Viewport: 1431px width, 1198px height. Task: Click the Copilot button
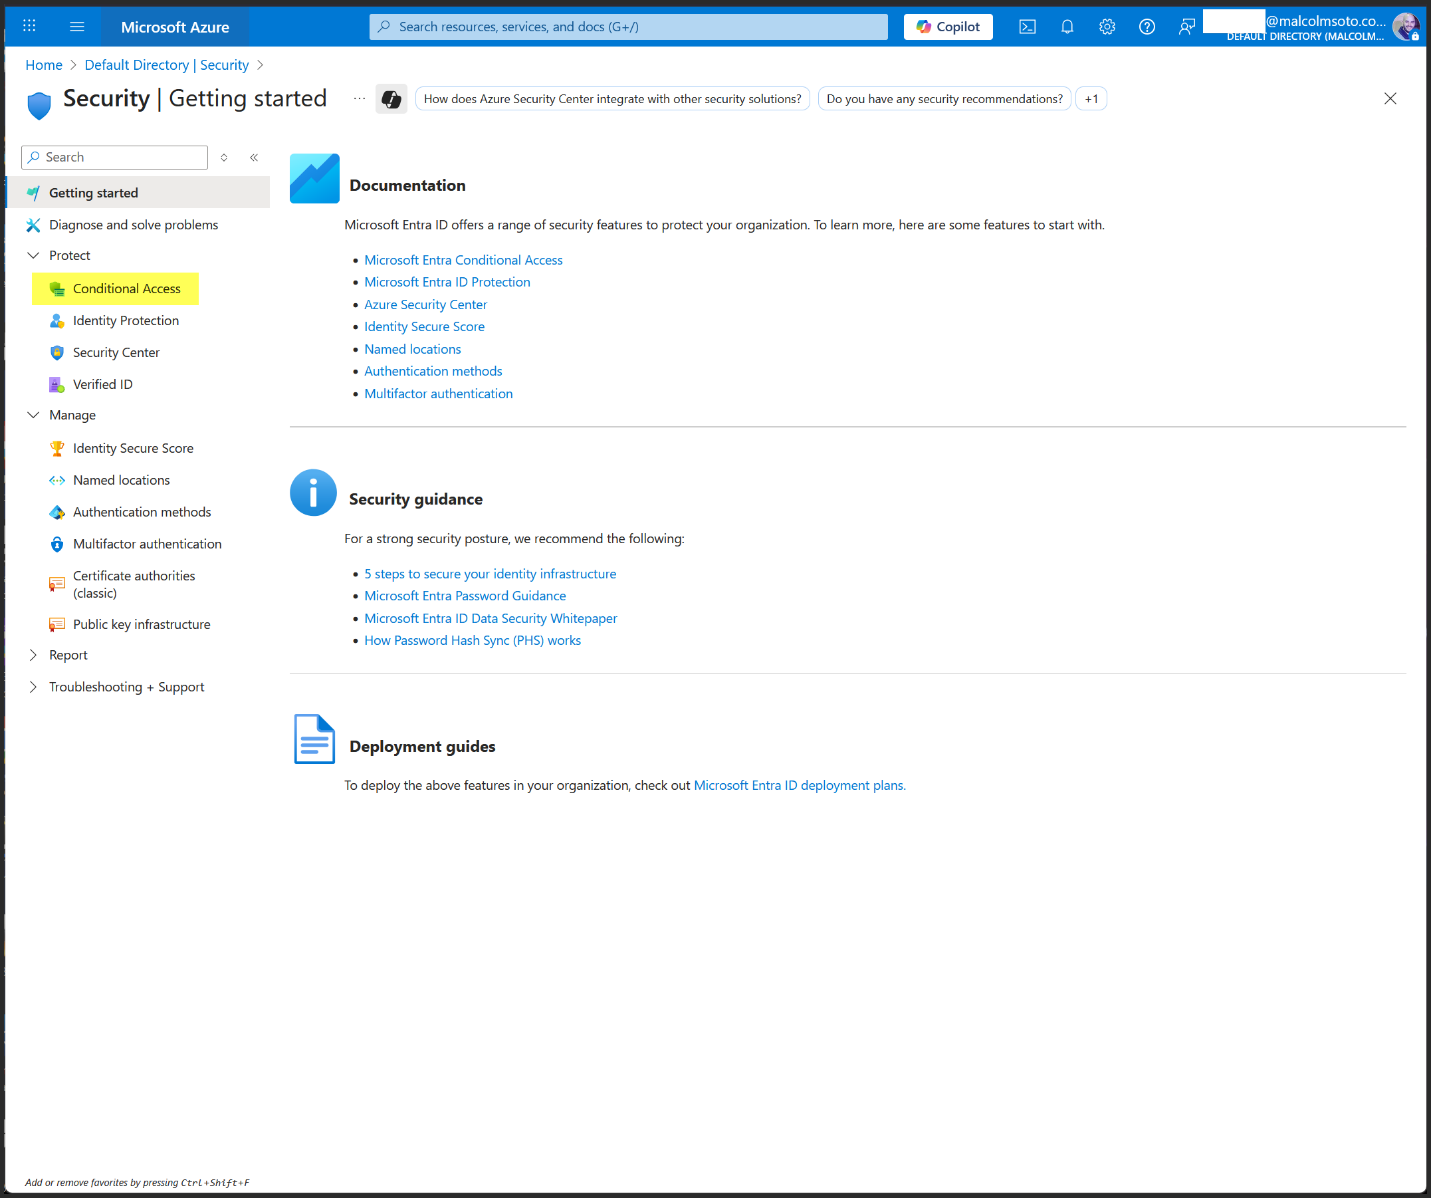pos(948,27)
